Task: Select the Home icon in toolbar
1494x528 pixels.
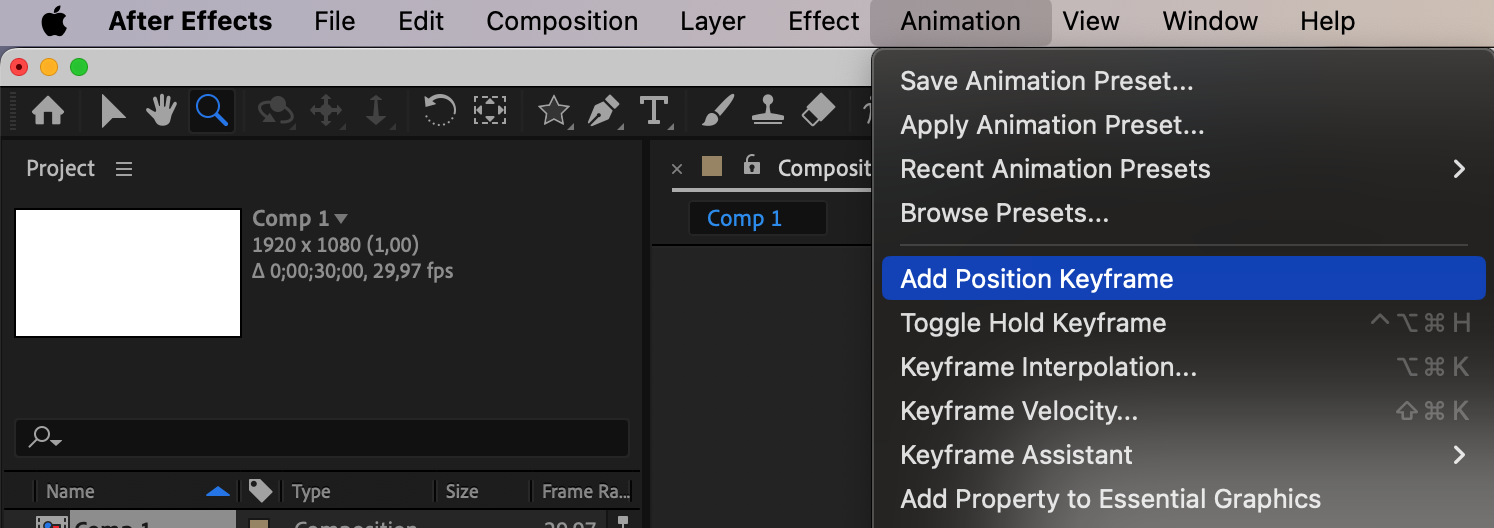Action: coord(48,111)
